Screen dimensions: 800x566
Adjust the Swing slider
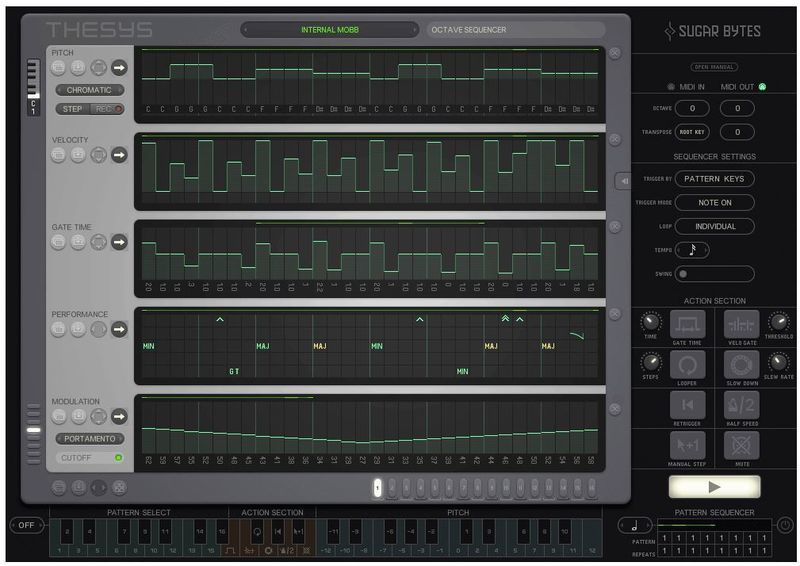714,274
